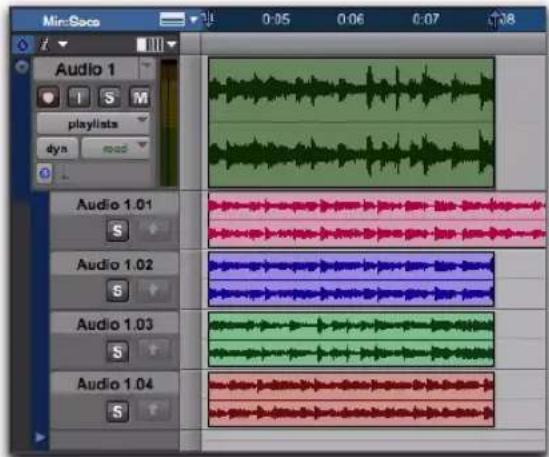Viewport: 549px width, 457px height.
Task: Click the Audio 1 track status circle icon
Action: click(22, 66)
